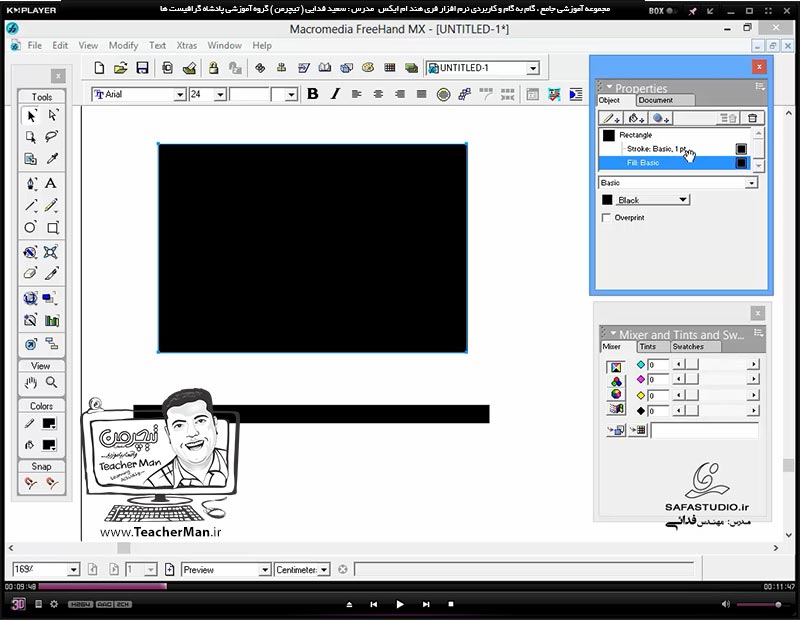Select the Line tool
Screen dimensions: 800x621
pyautogui.click(x=31, y=205)
